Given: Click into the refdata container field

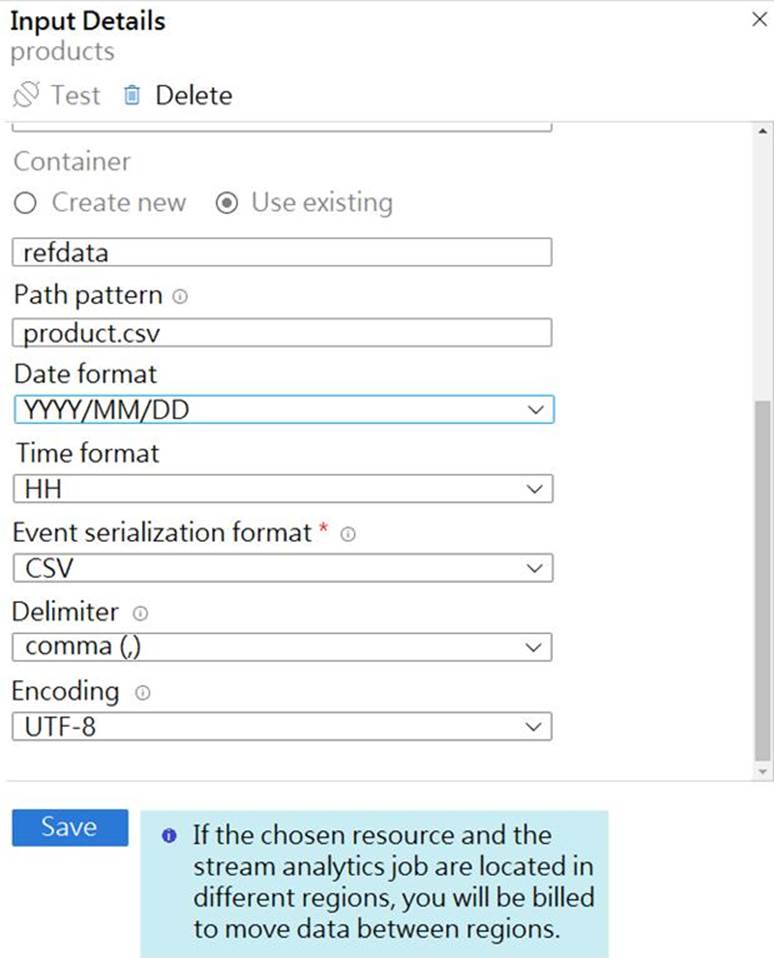Looking at the screenshot, I should click(x=283, y=252).
